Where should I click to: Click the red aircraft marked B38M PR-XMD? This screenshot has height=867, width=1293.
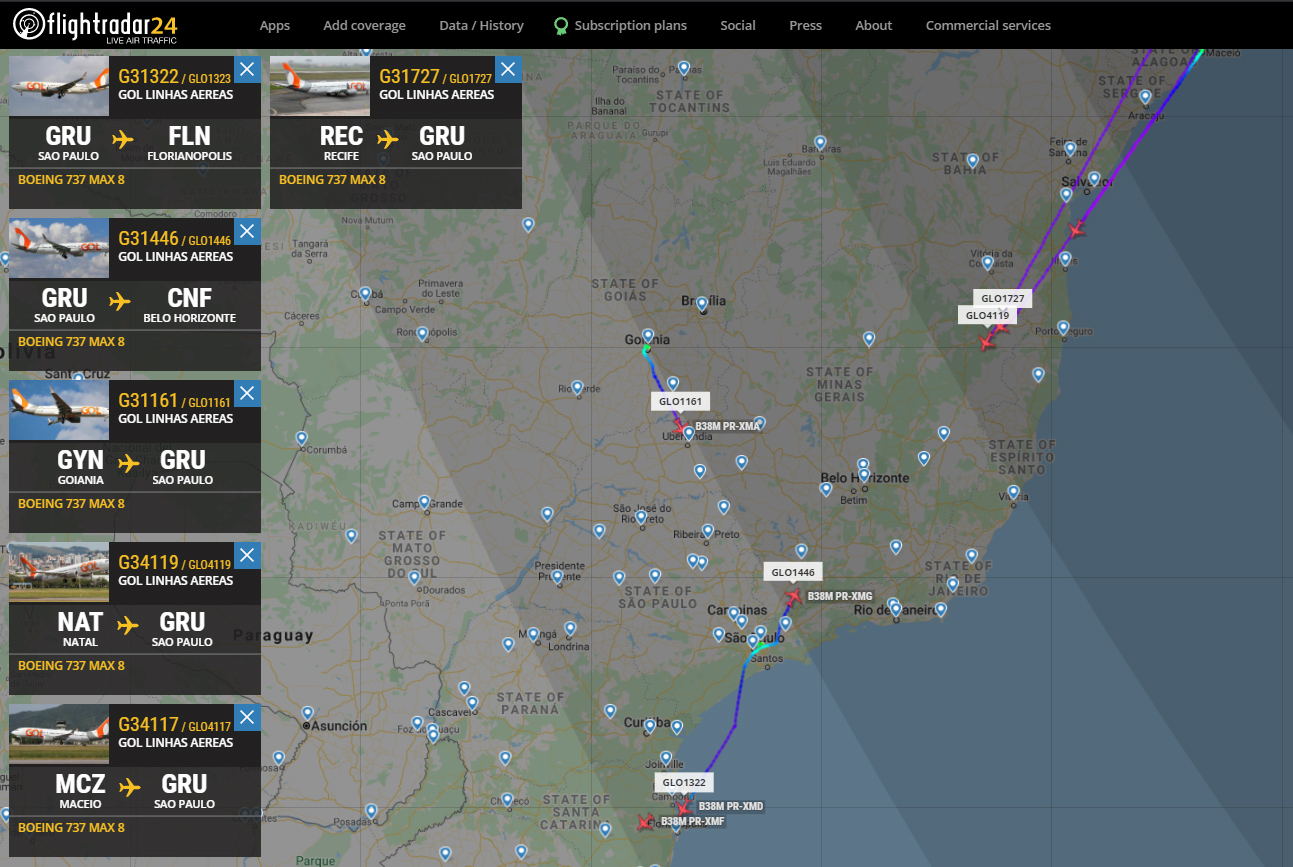click(x=683, y=807)
